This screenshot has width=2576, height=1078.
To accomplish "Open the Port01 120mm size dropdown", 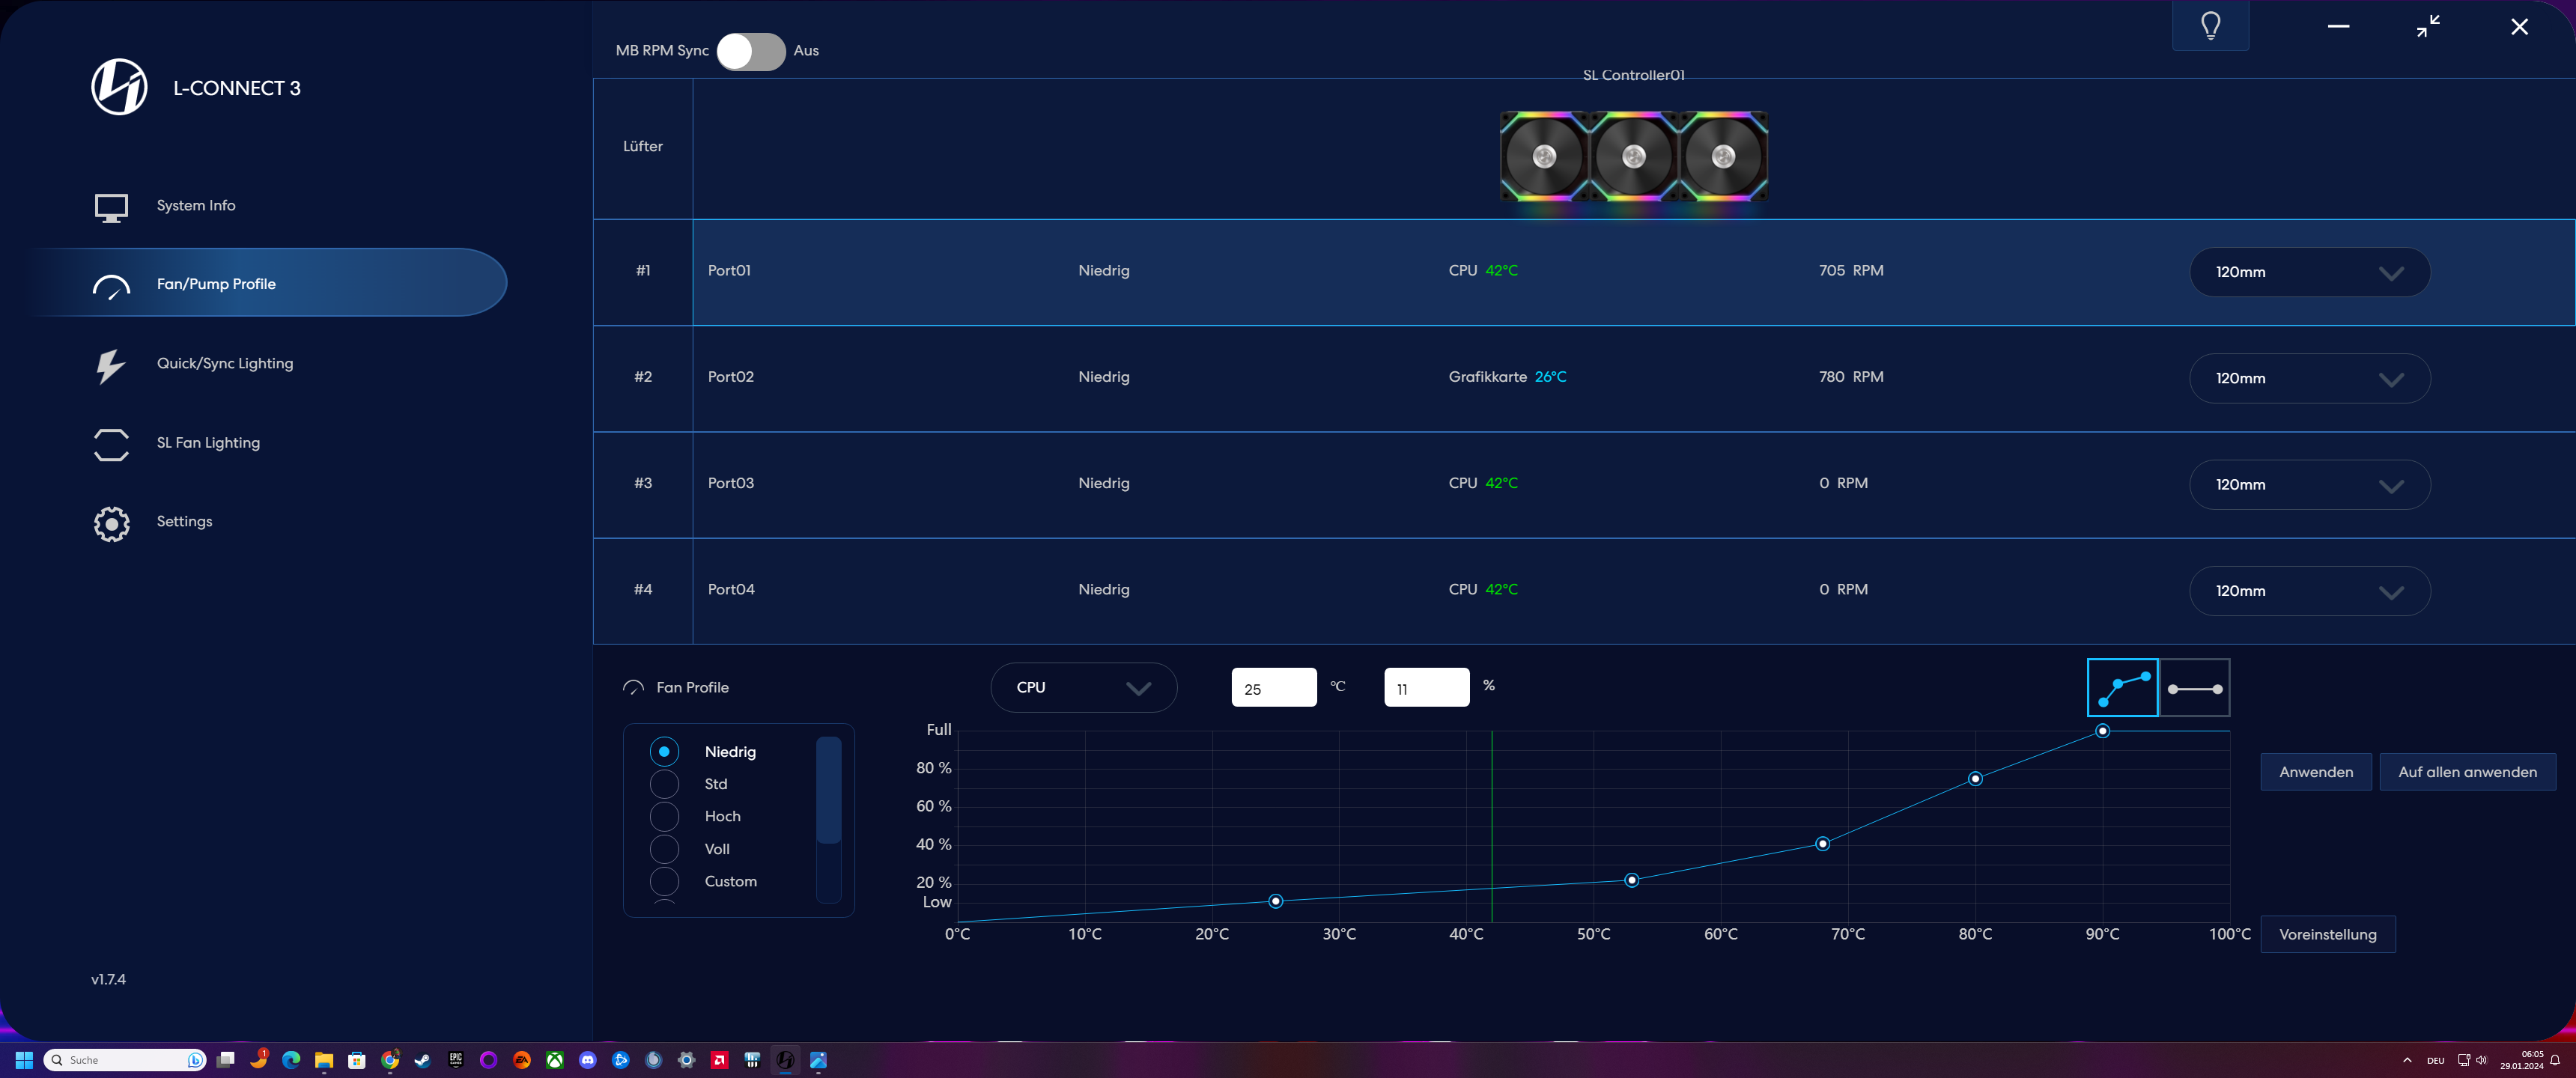I will 2309,272.
